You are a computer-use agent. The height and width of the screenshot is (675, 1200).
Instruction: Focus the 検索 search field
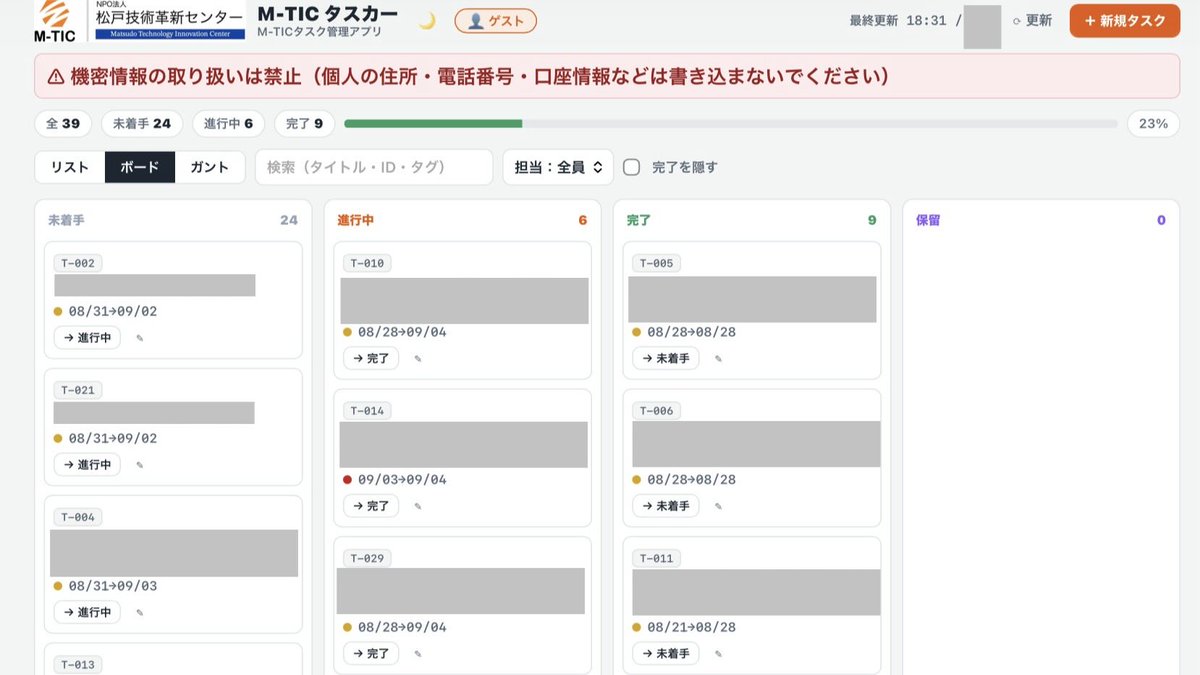[x=374, y=167]
